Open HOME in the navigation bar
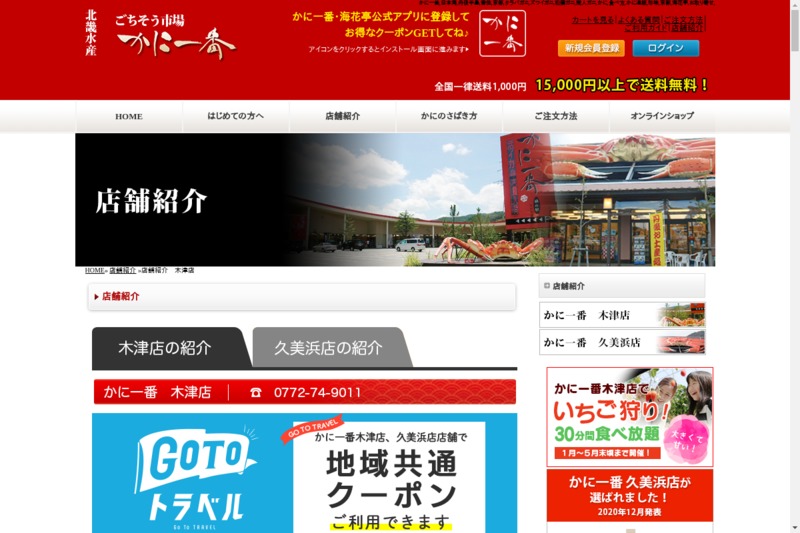800x533 pixels. [129, 117]
